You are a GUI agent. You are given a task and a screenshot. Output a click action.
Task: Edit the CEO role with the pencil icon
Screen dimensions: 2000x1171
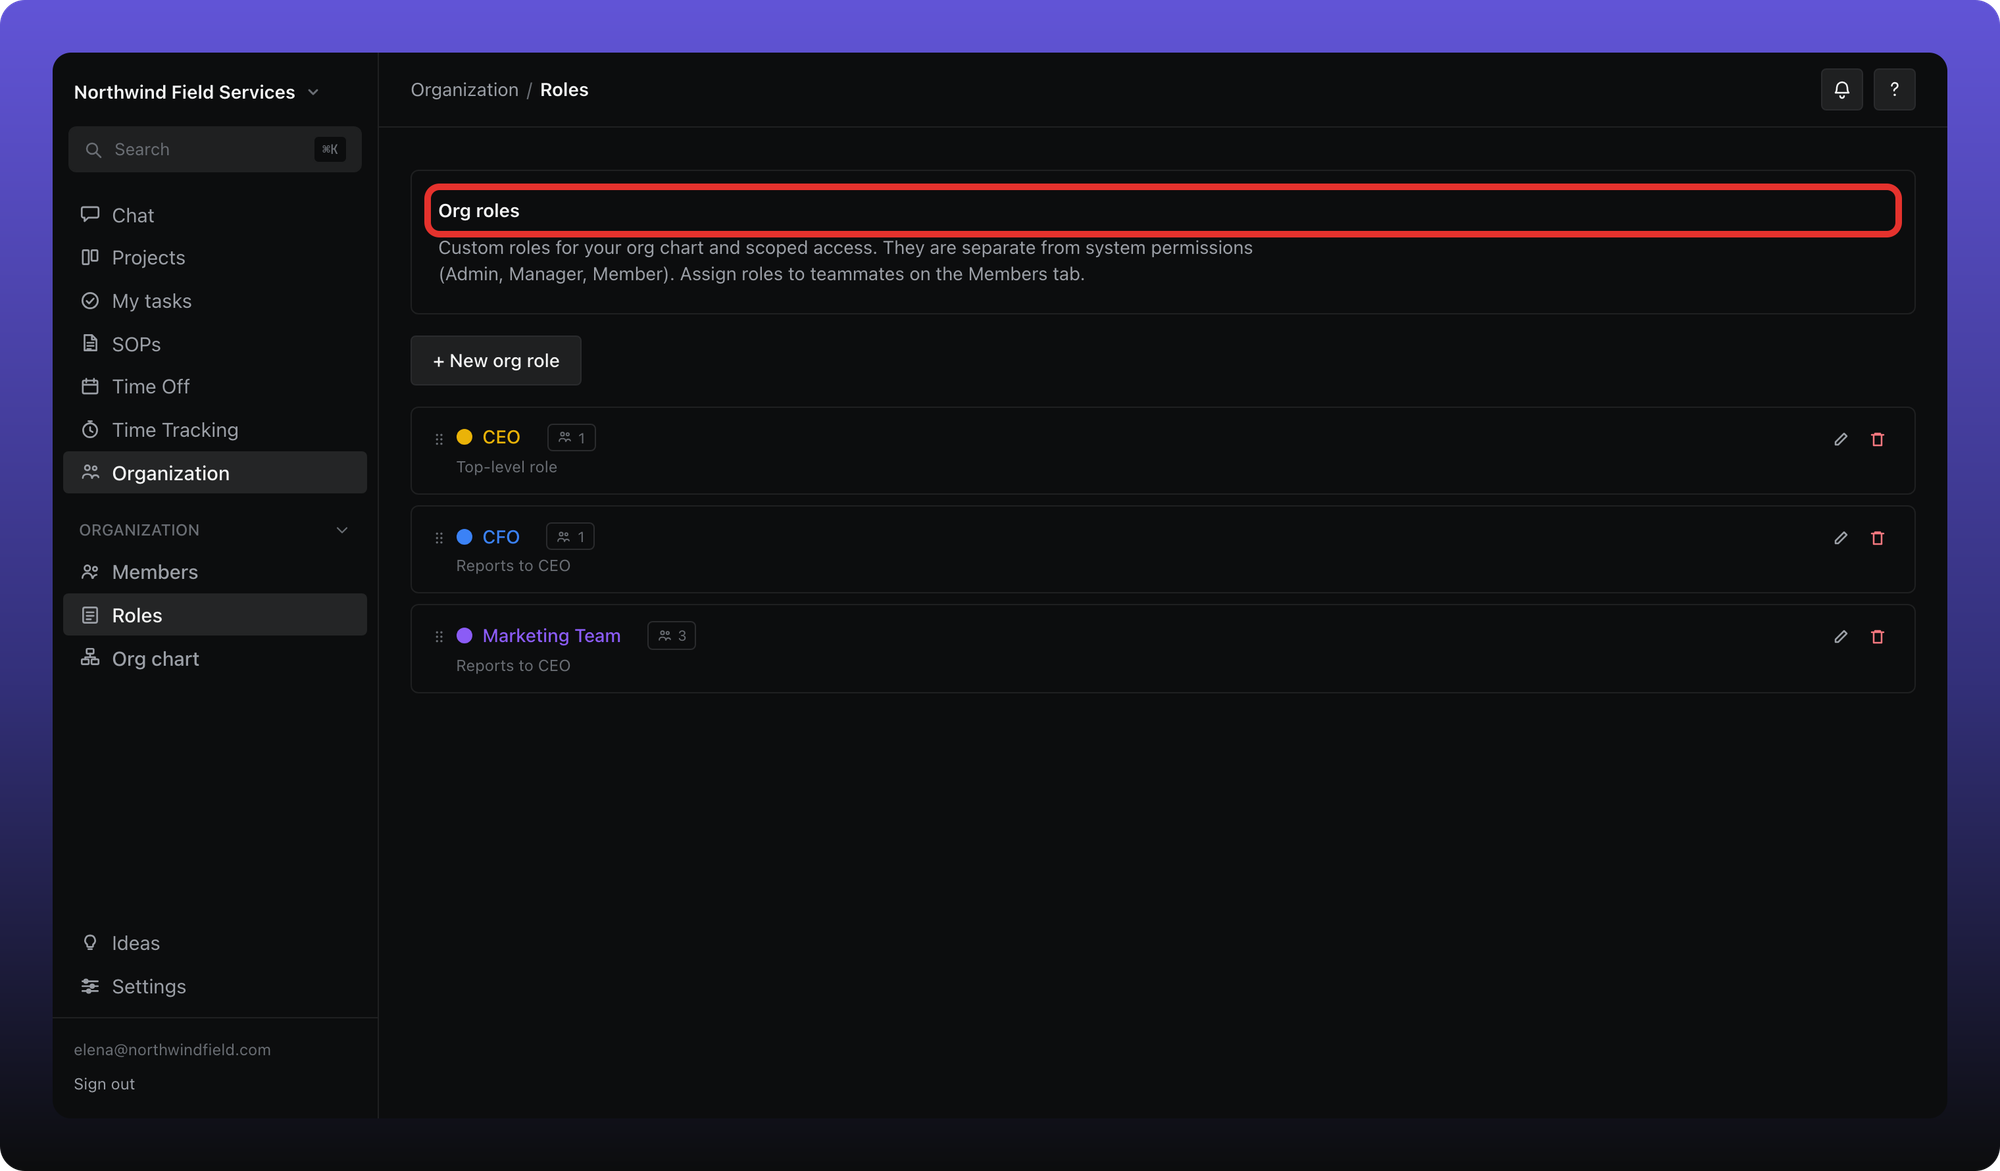click(x=1840, y=439)
